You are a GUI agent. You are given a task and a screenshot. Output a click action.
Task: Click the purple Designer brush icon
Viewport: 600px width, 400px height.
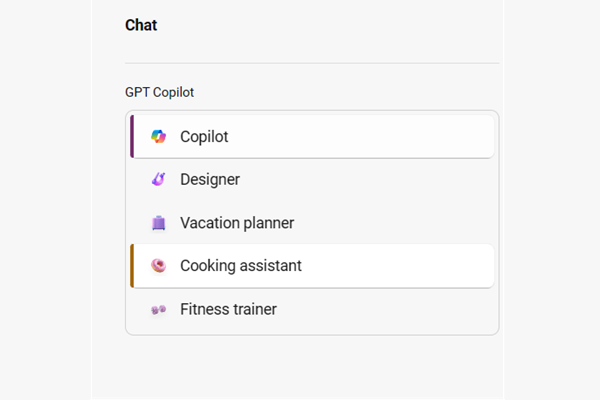pyautogui.click(x=158, y=180)
